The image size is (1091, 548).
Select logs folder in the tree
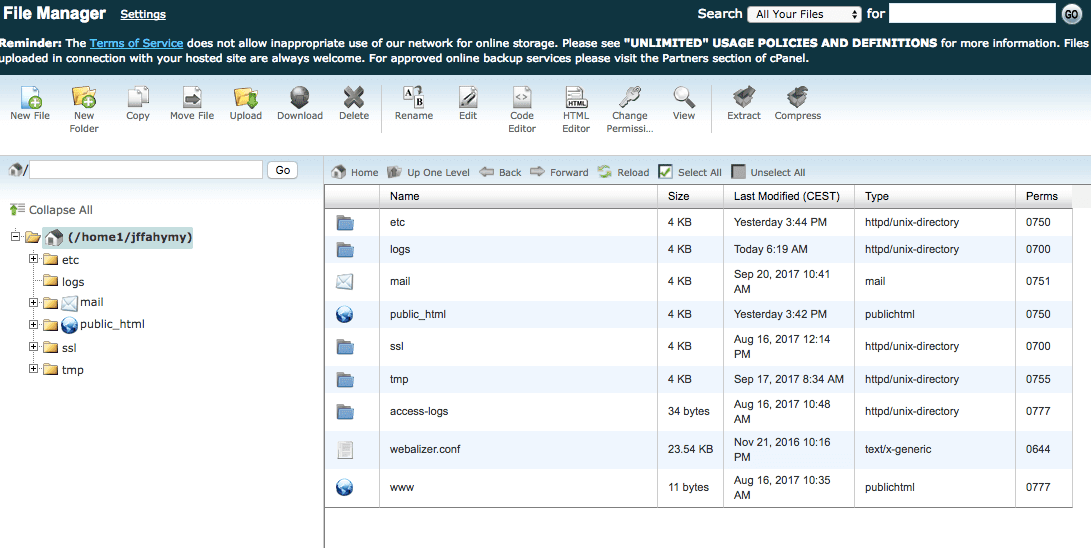pyautogui.click(x=72, y=282)
